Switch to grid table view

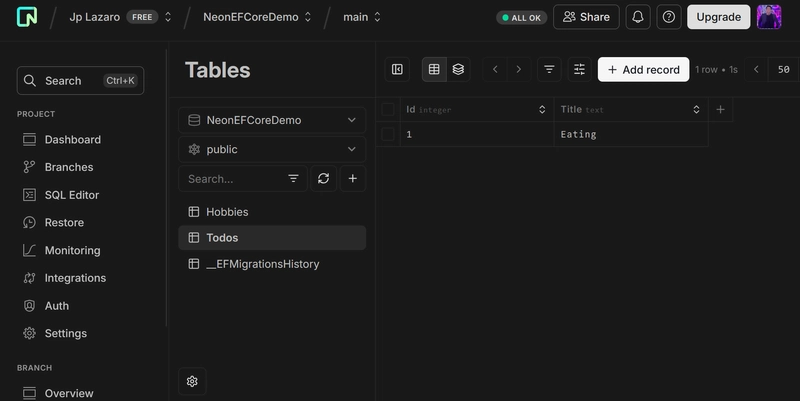click(x=434, y=69)
